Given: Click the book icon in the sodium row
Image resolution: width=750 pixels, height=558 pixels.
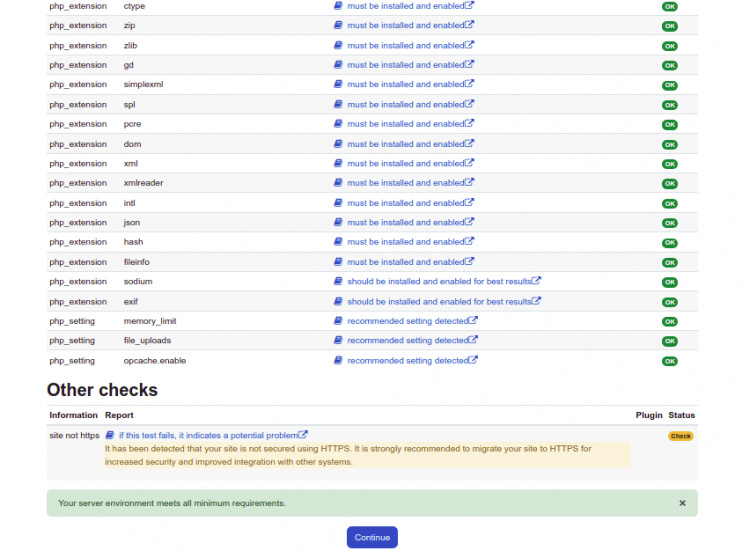Looking at the screenshot, I should click(338, 282).
